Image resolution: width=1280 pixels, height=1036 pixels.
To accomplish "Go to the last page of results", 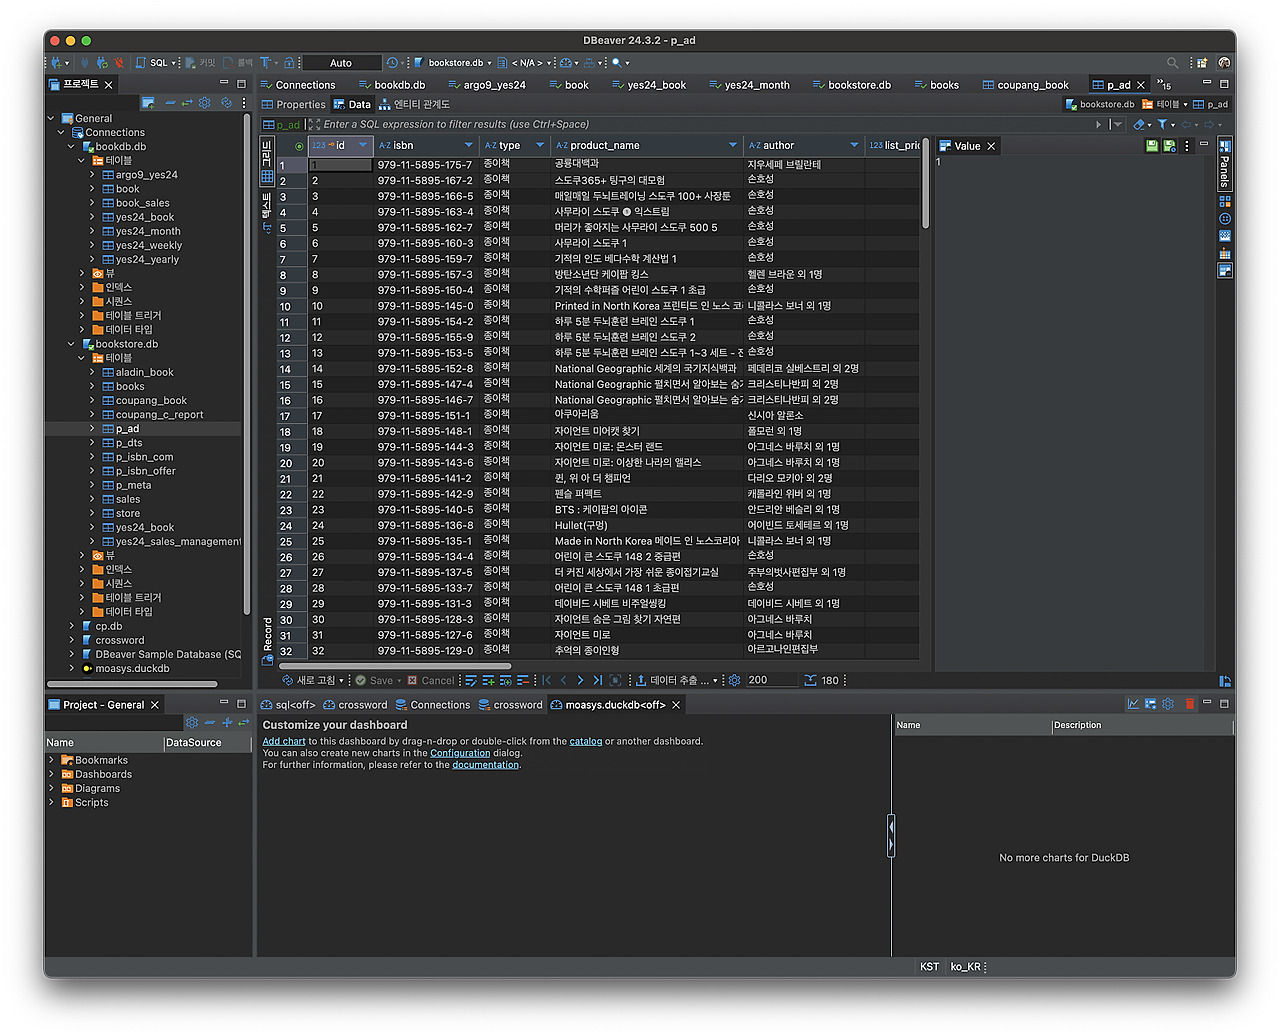I will 597,680.
